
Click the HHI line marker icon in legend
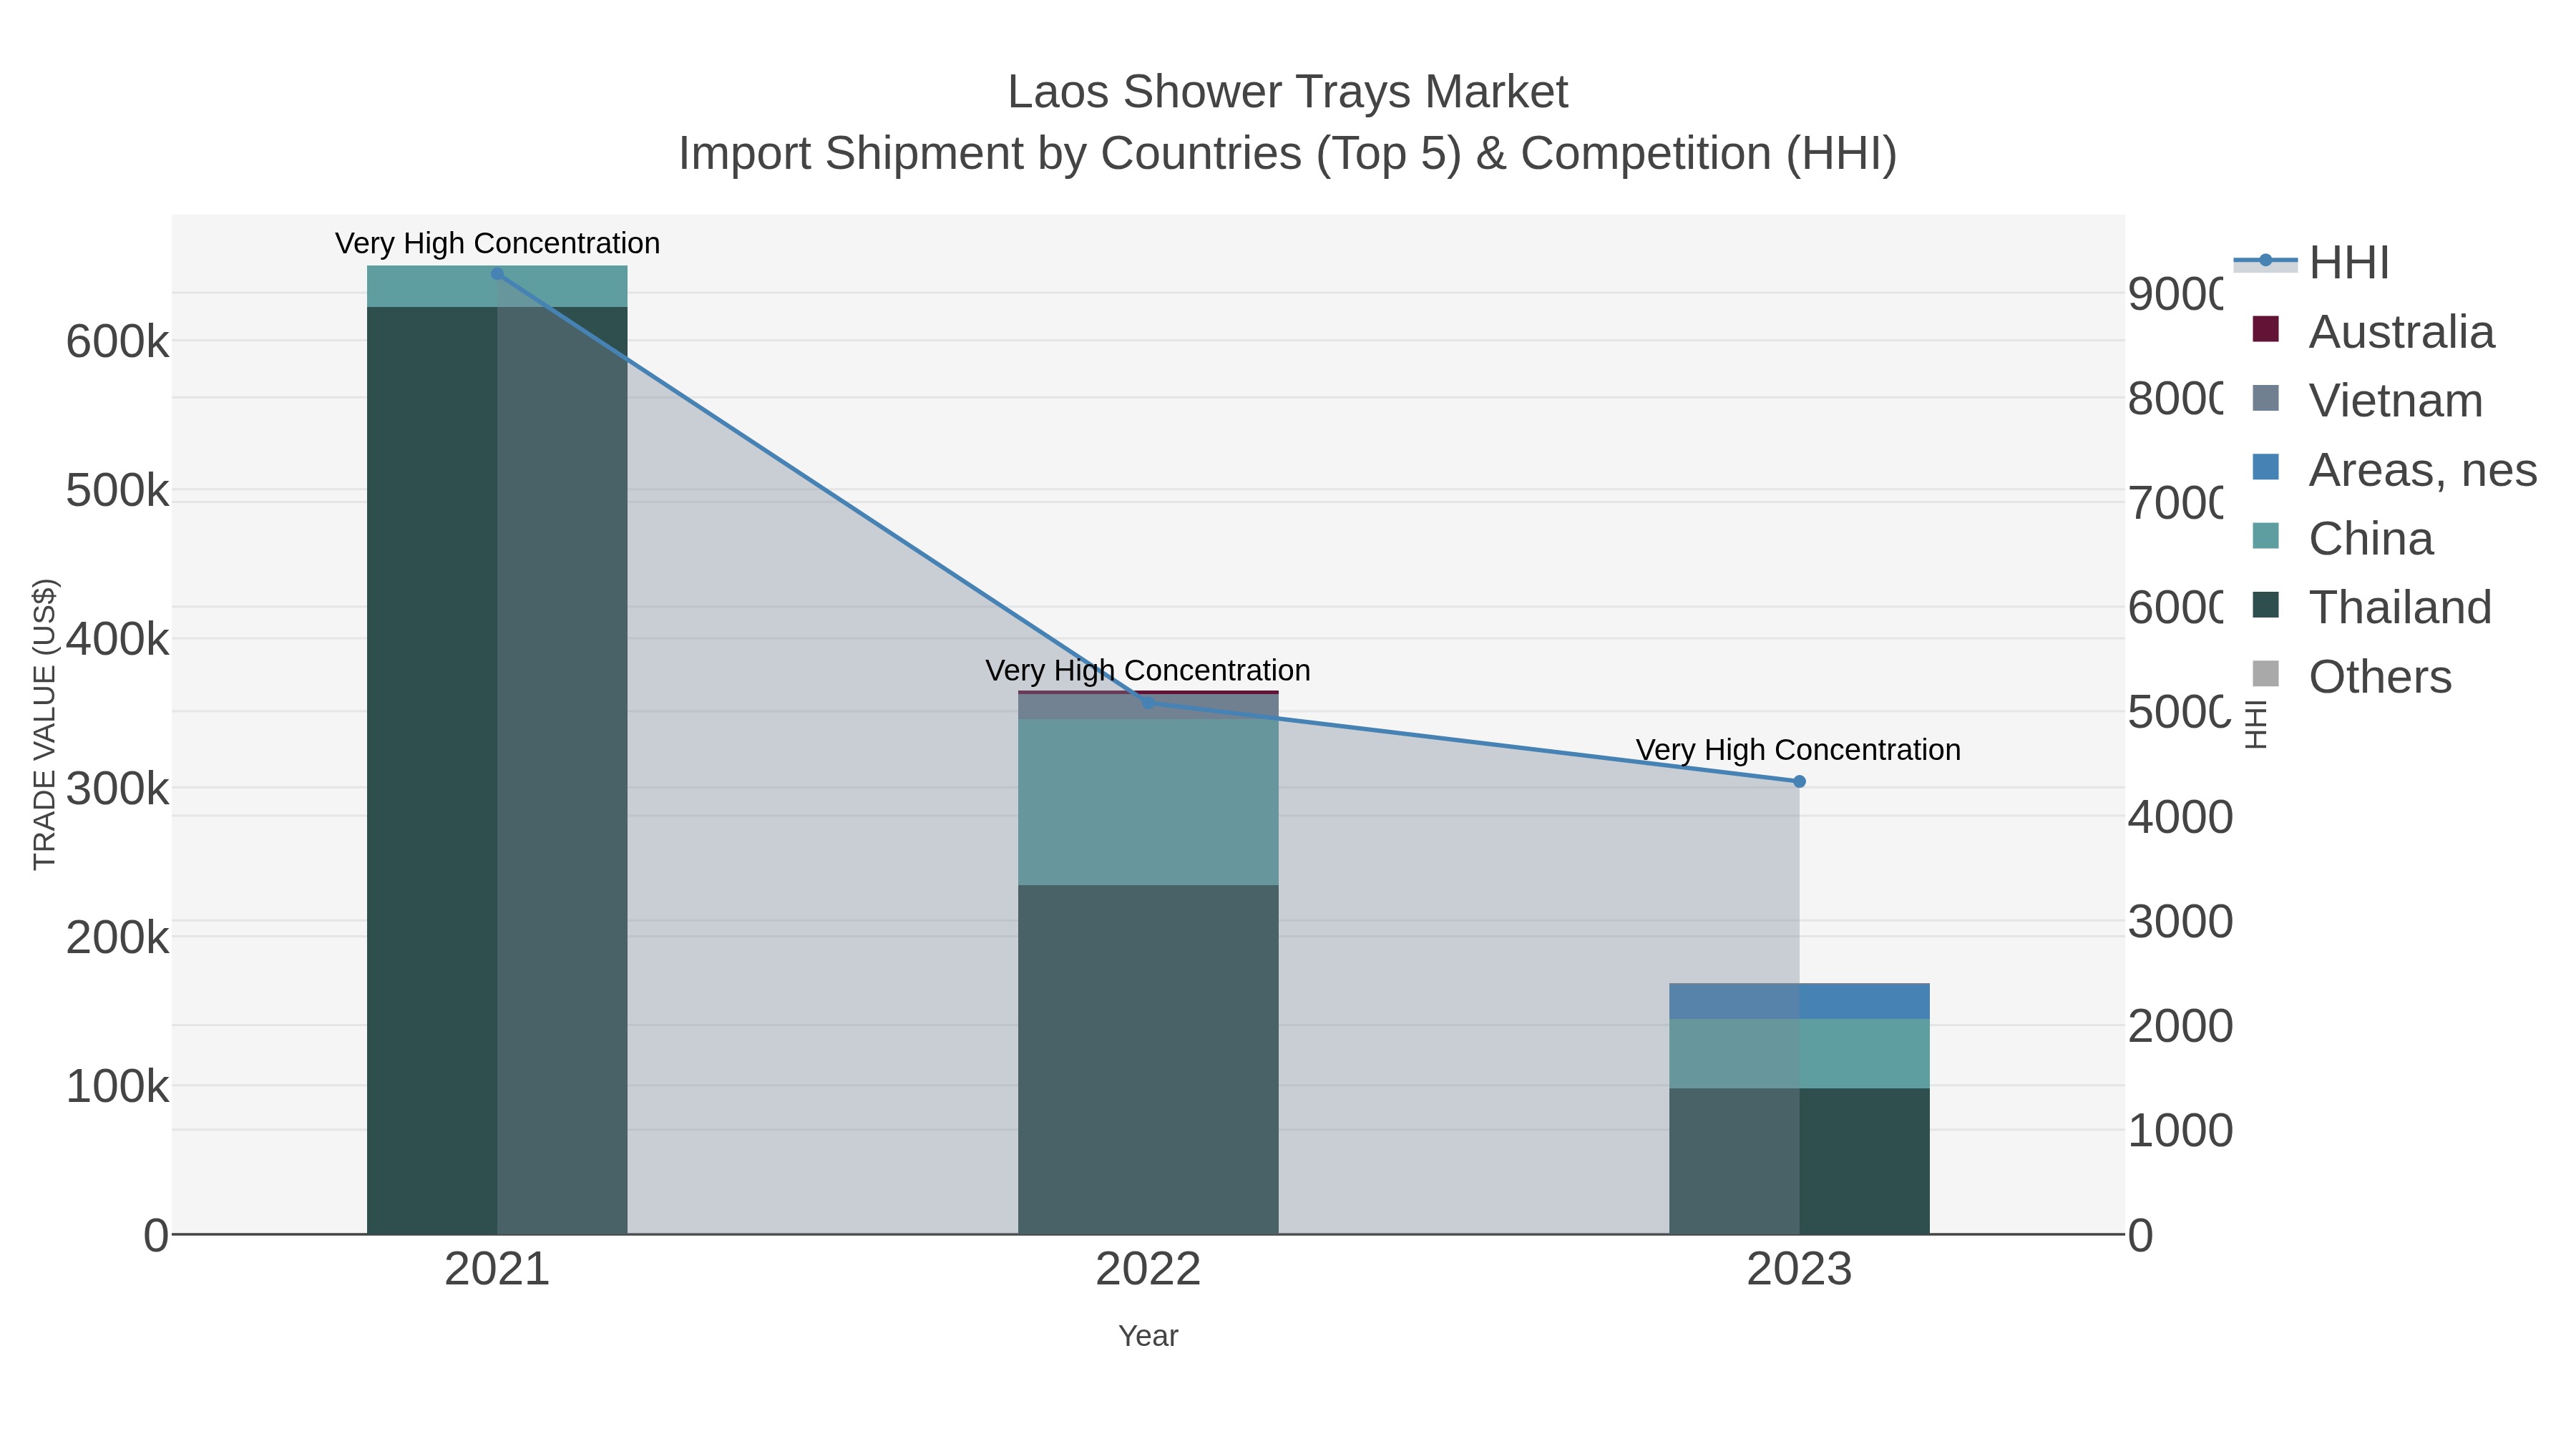2265,261
